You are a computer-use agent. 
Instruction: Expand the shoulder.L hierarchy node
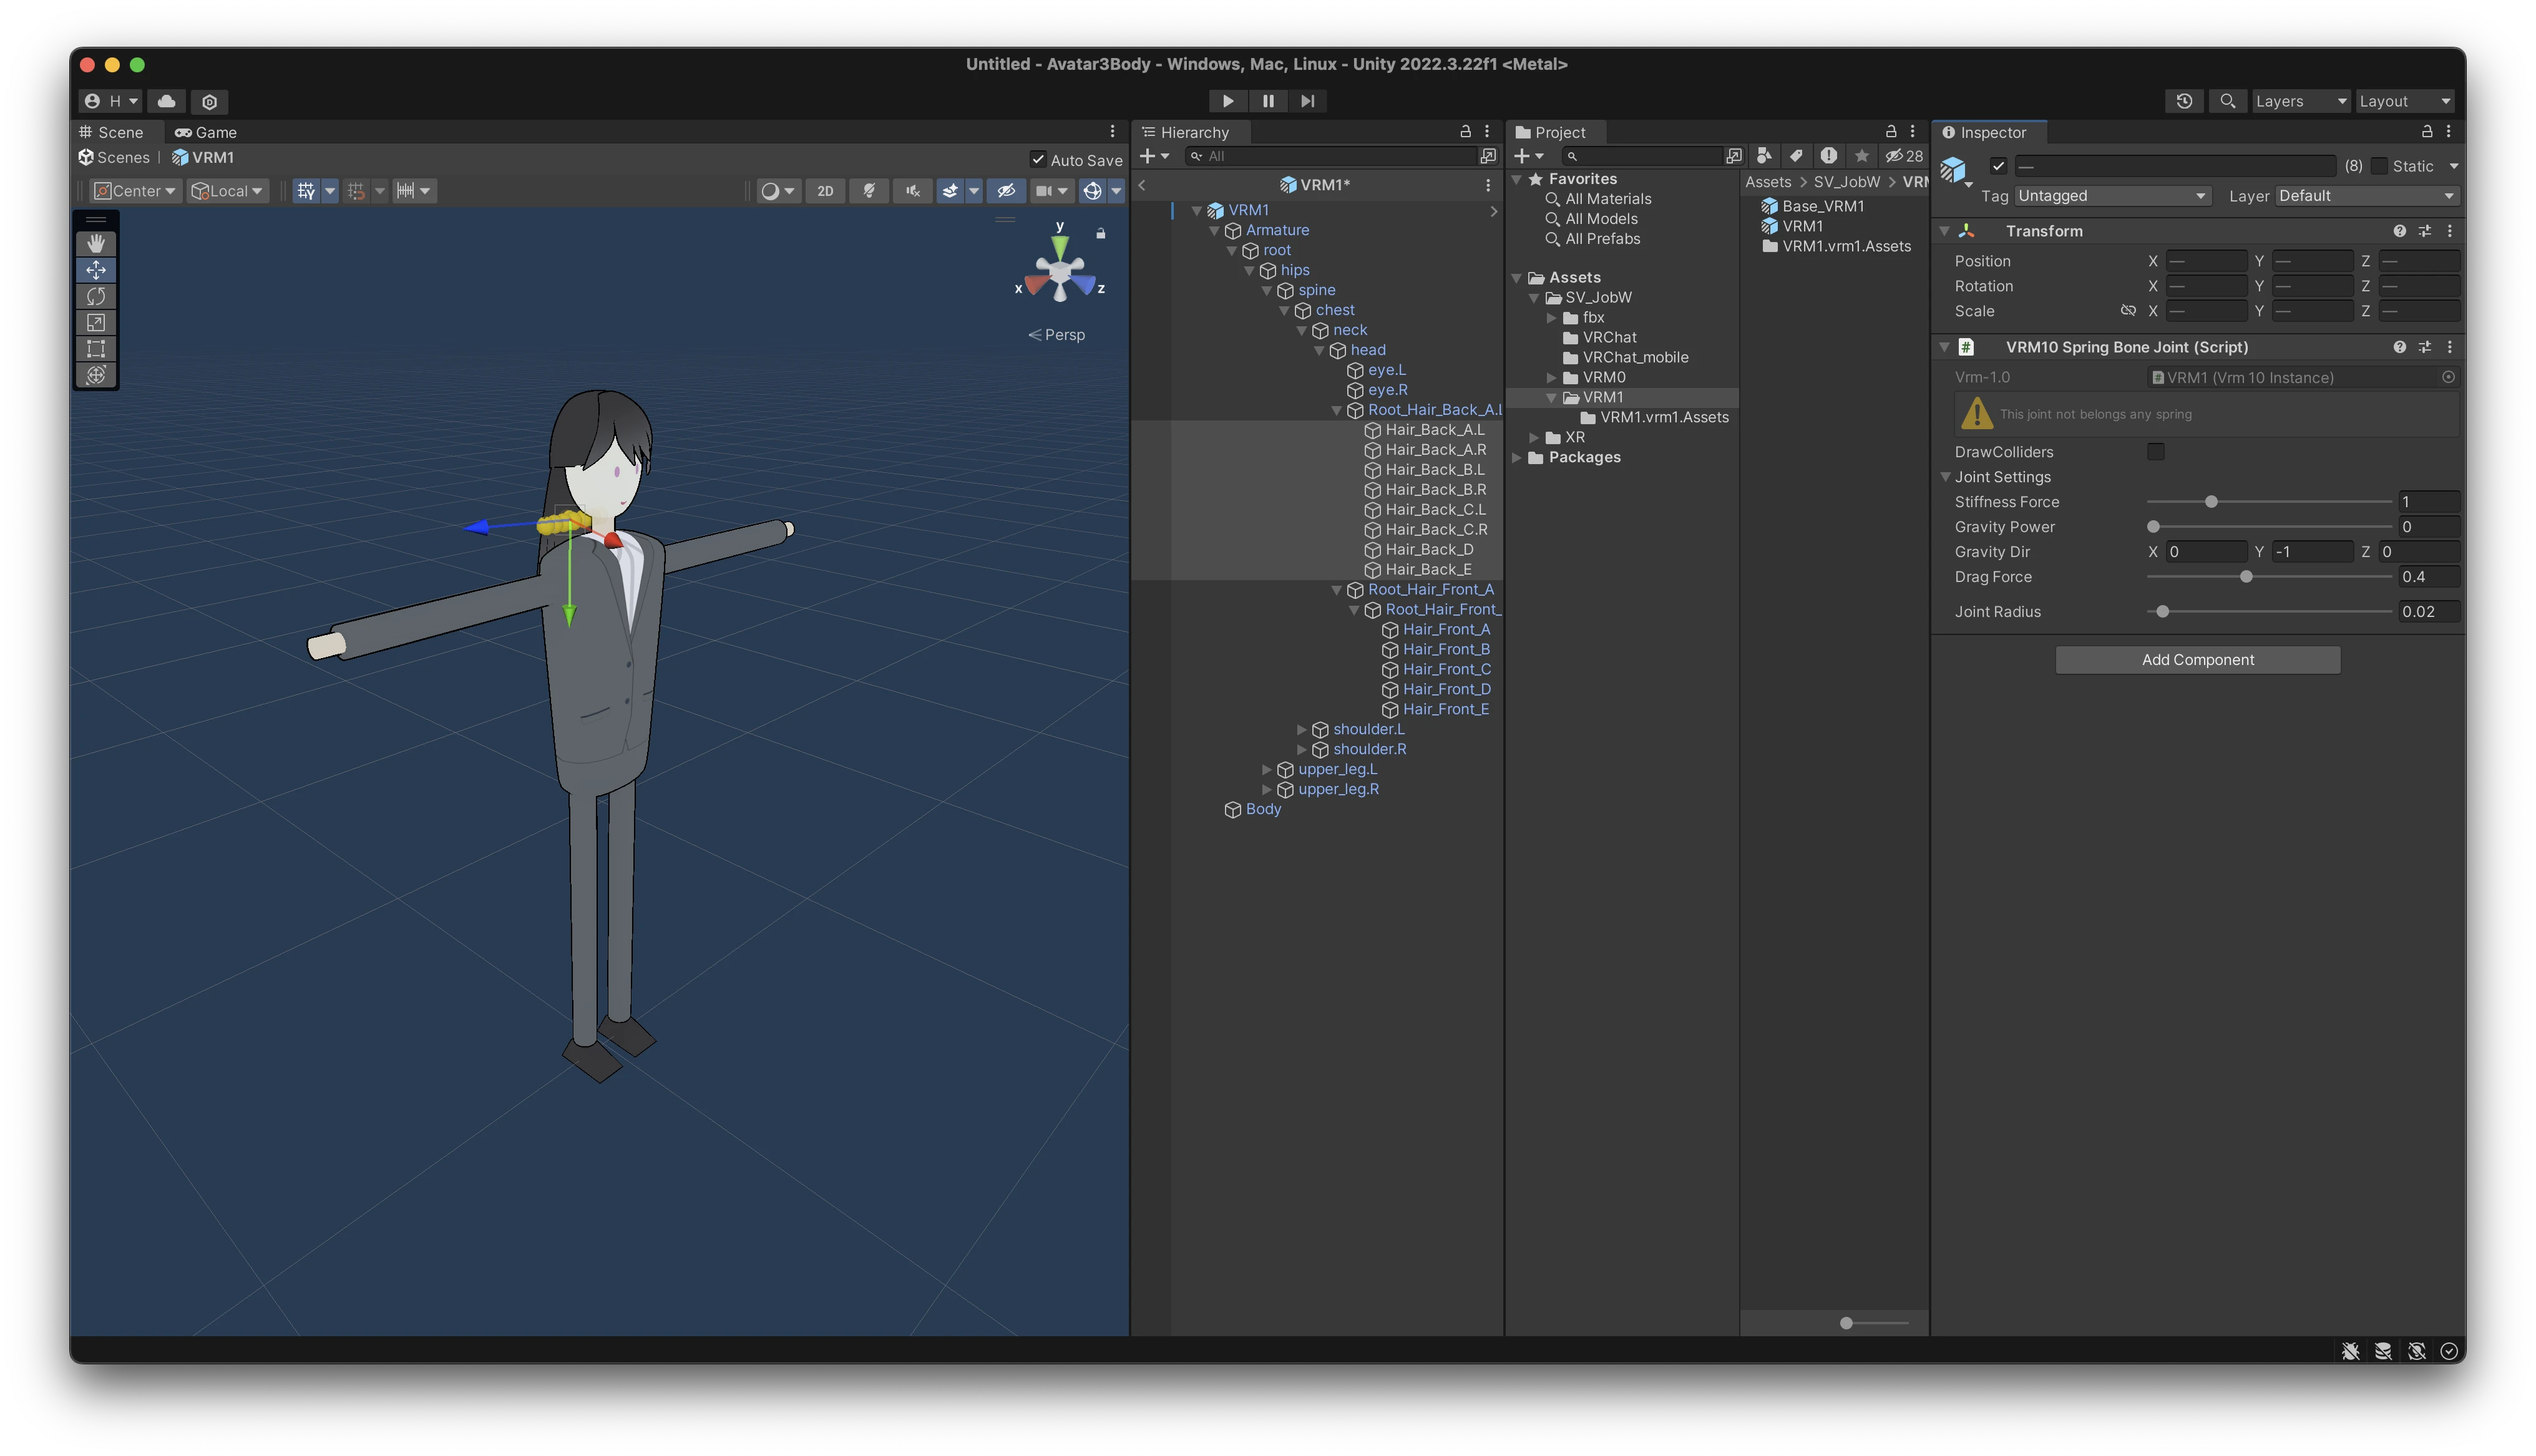(1301, 730)
